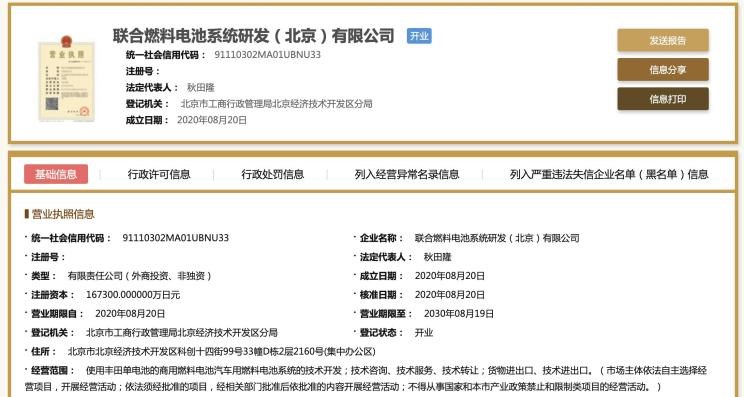Select header credit code 91110302MA01UBNU33
This screenshot has height=397, width=744.
tap(268, 55)
